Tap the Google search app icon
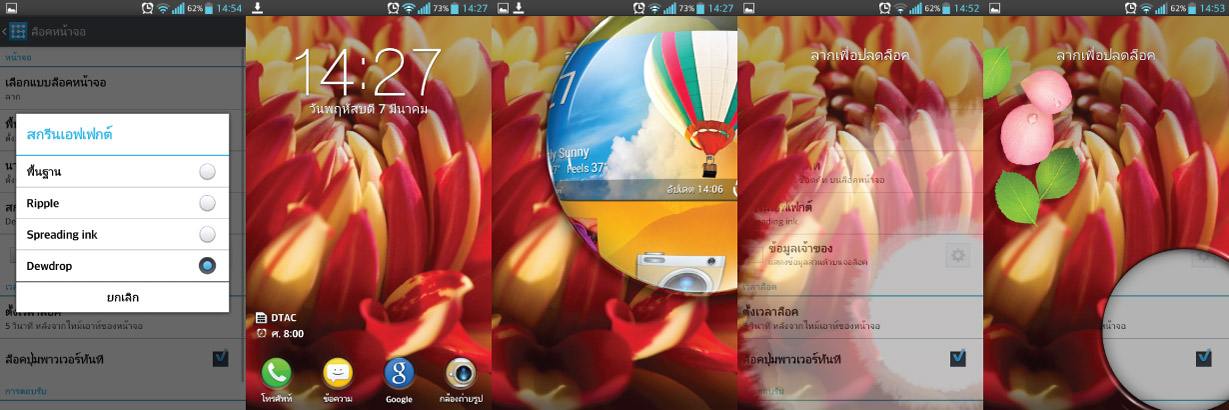 pyautogui.click(x=399, y=373)
